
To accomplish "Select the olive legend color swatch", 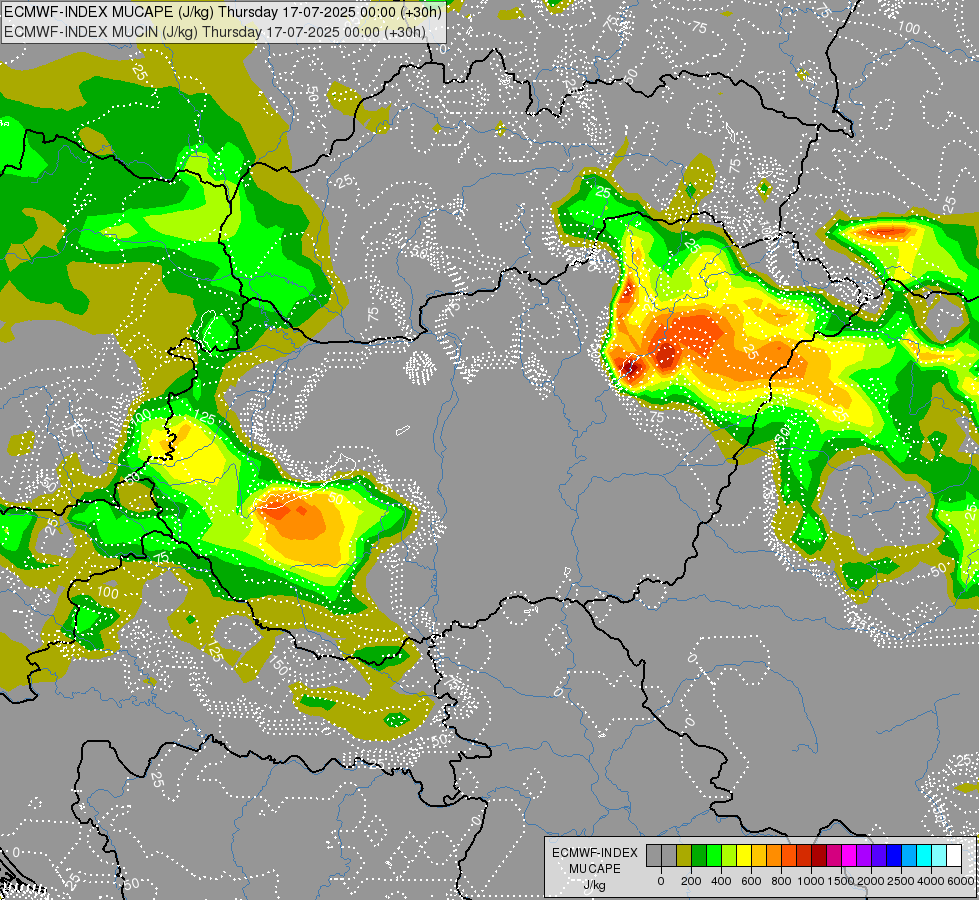I will click(684, 855).
